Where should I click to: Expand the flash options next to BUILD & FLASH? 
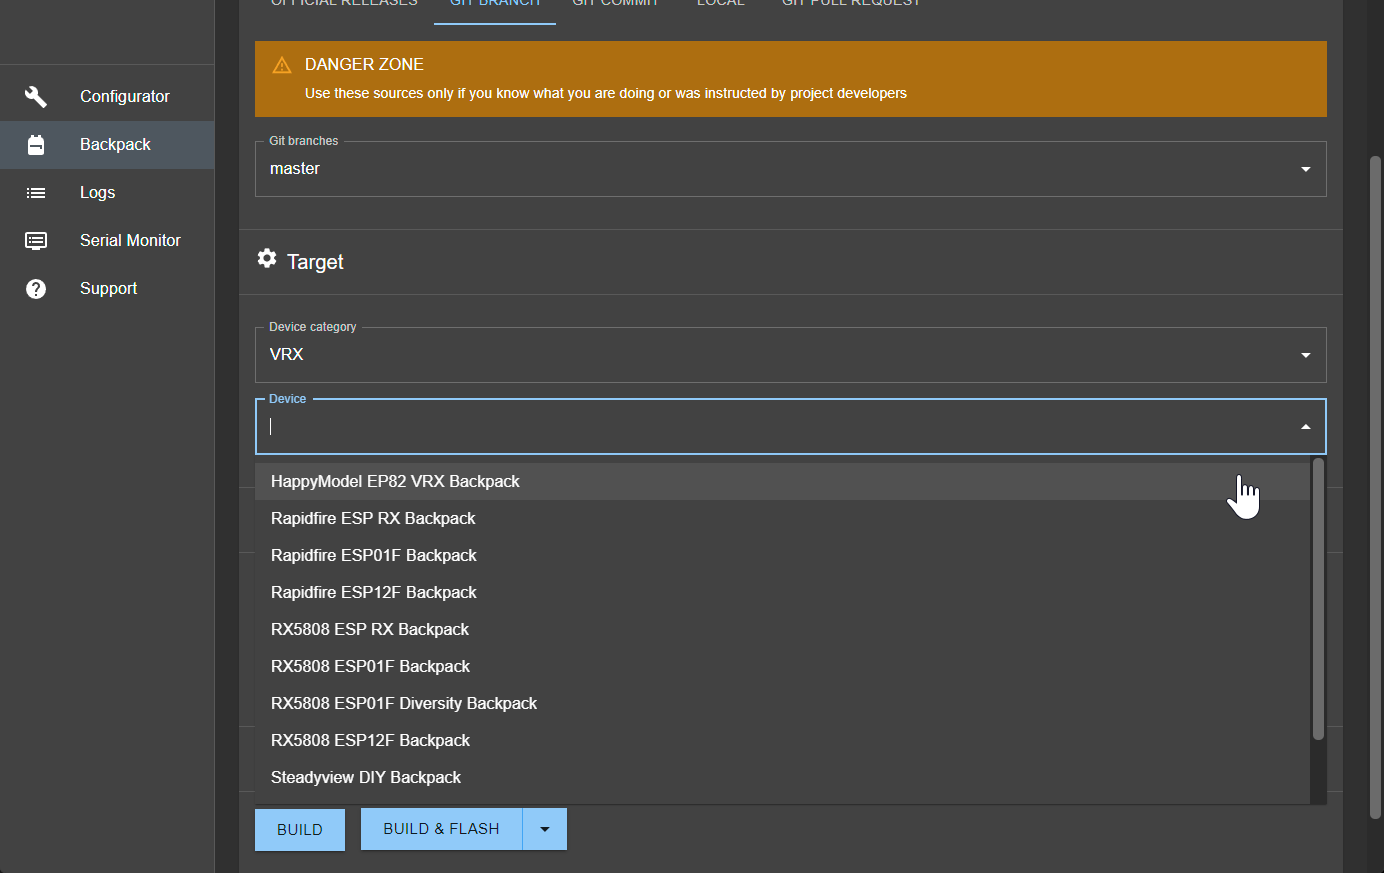click(x=545, y=828)
